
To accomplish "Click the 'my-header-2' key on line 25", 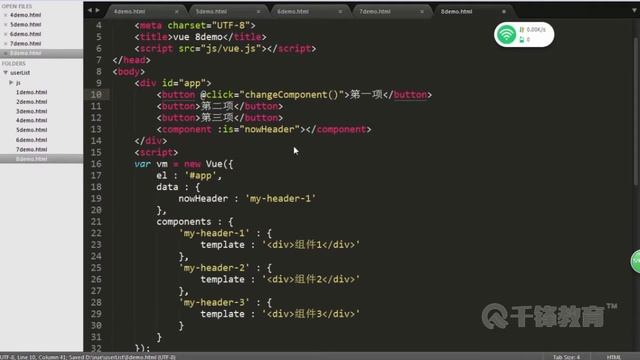I will click(214, 268).
